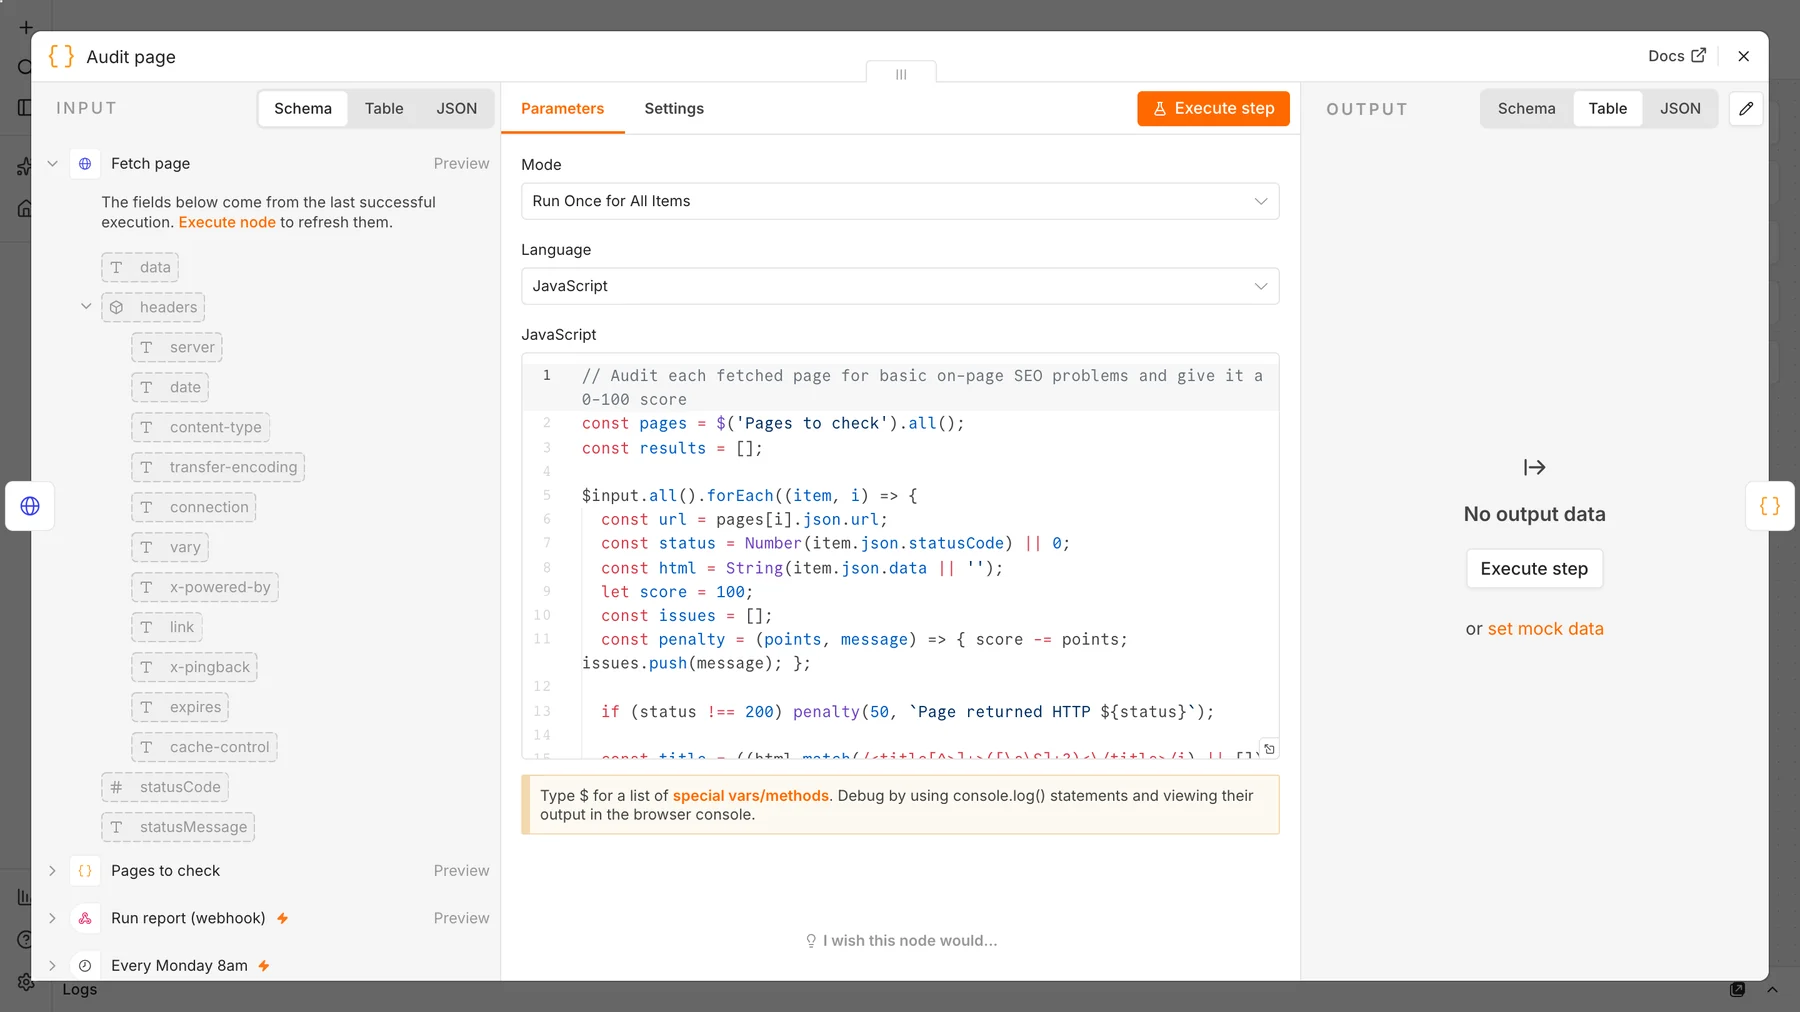Open the Settings tab

(674, 108)
